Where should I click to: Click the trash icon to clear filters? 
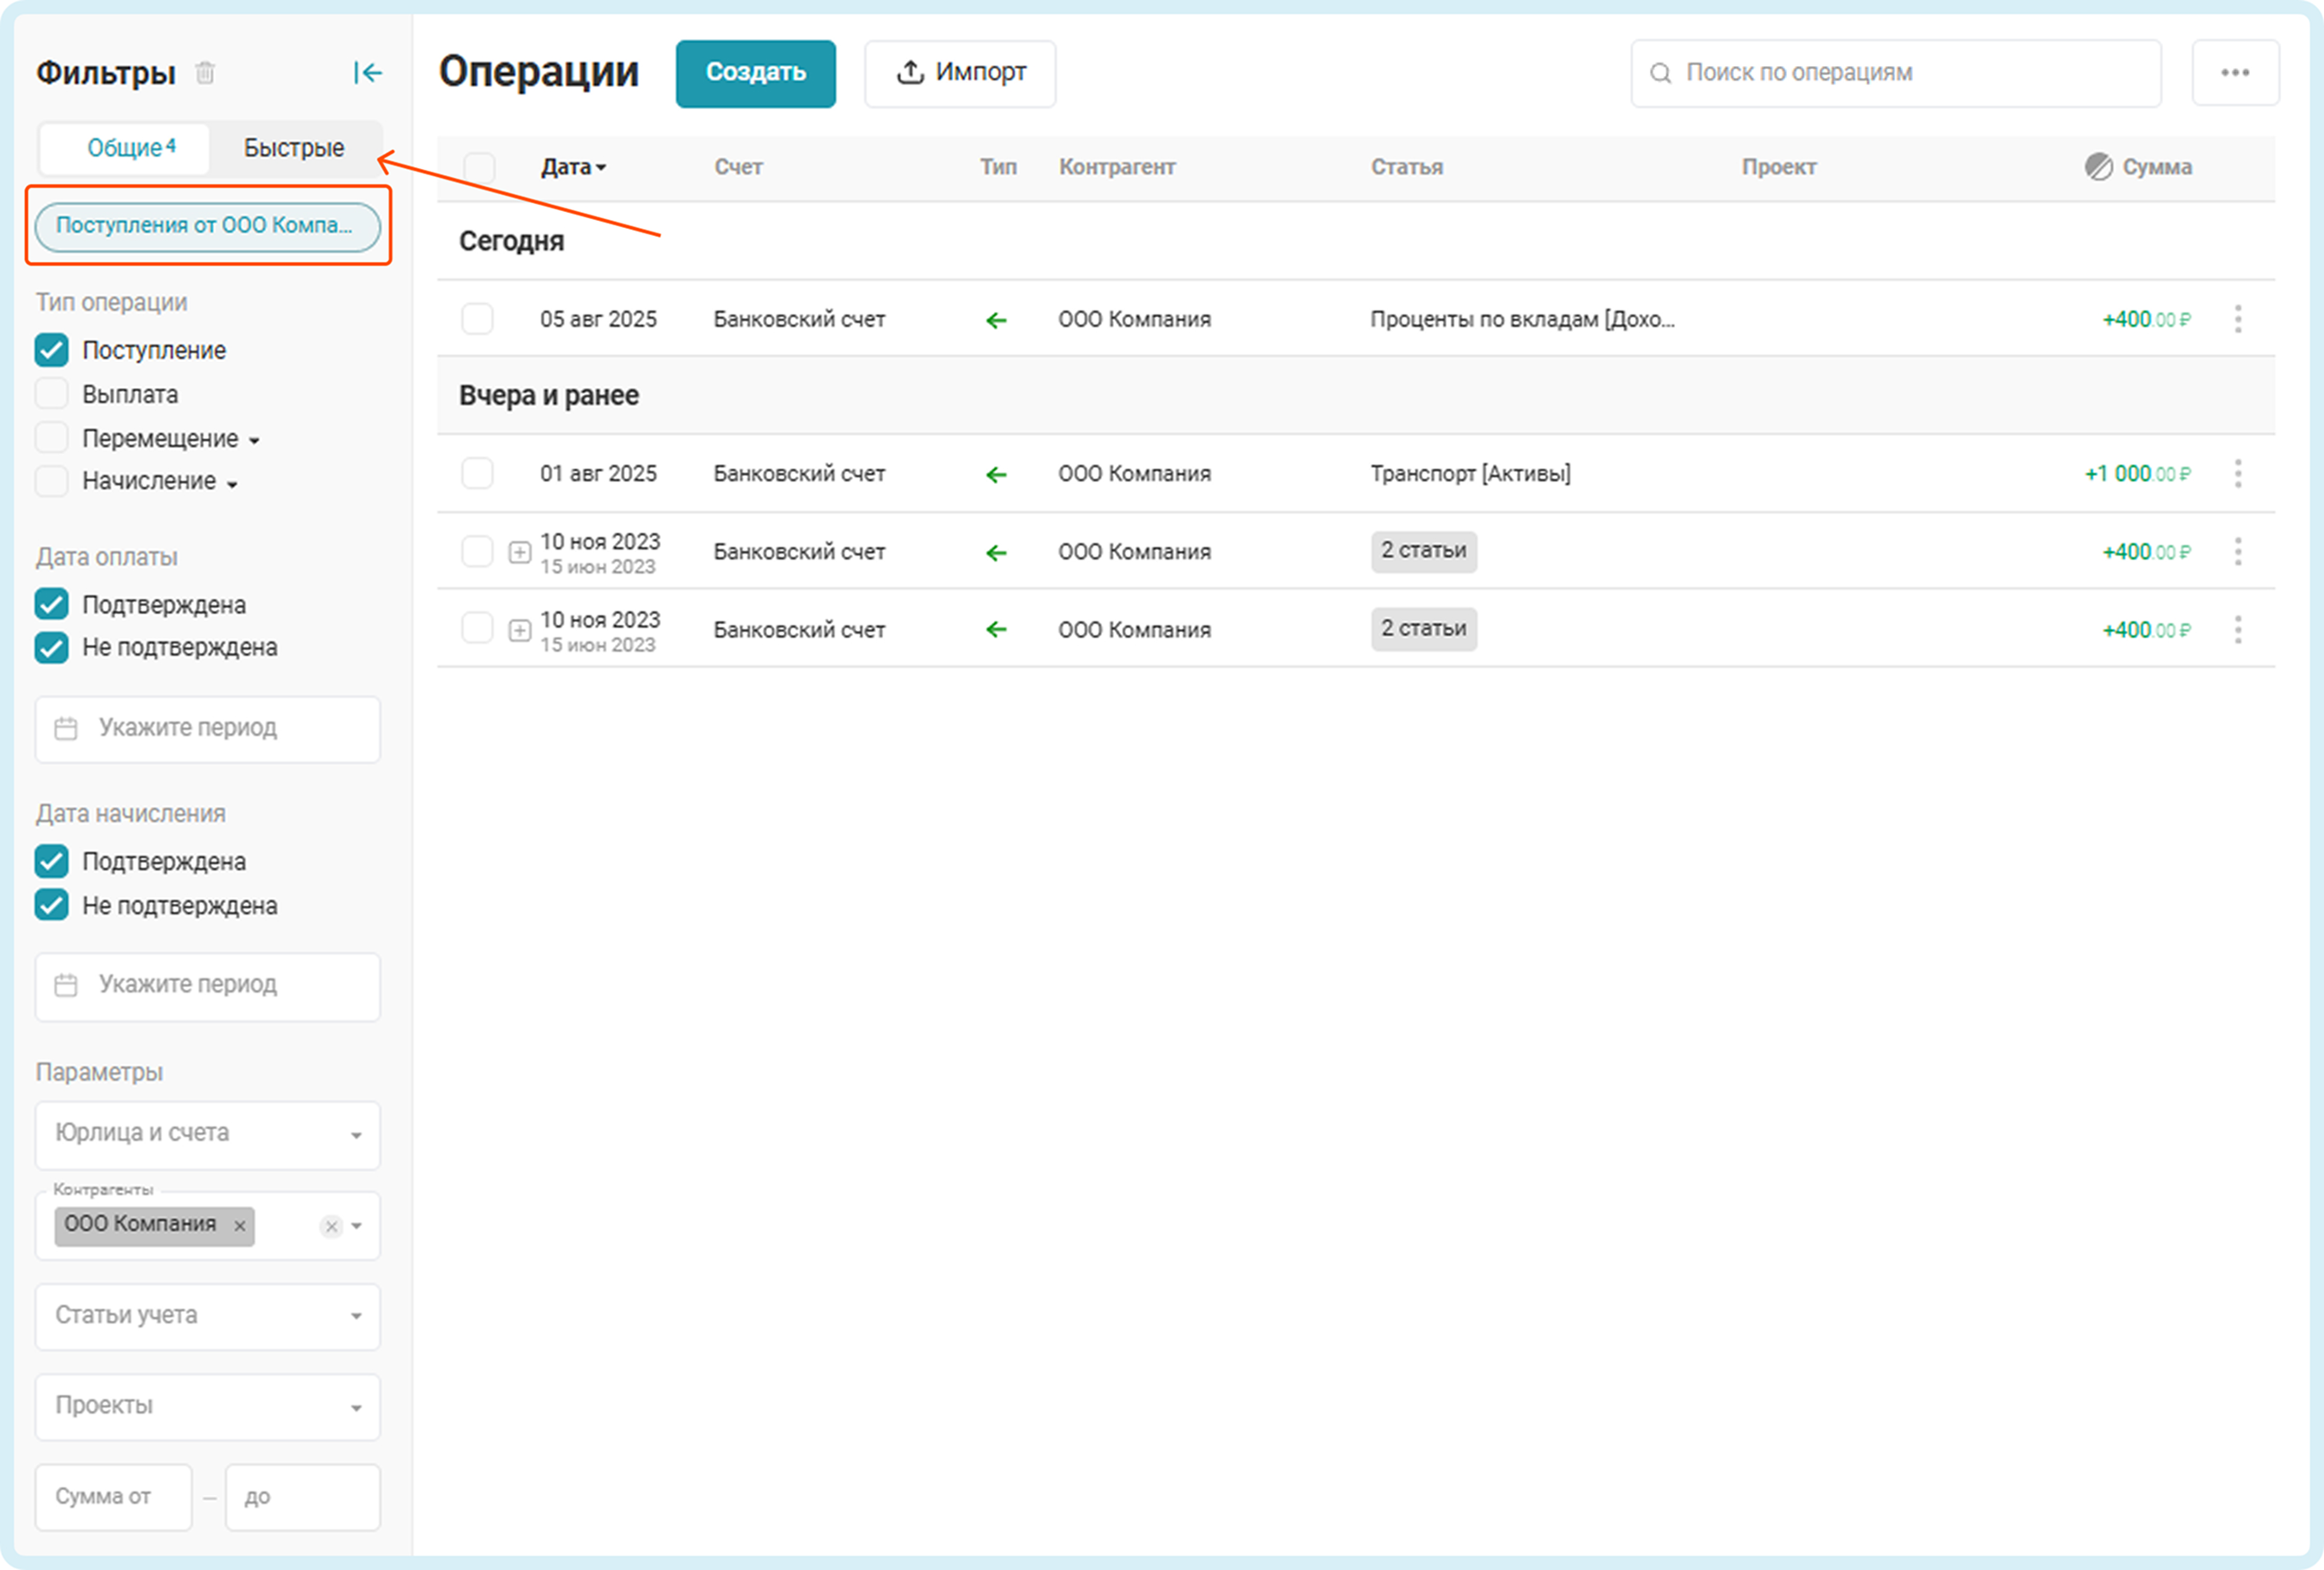(205, 73)
